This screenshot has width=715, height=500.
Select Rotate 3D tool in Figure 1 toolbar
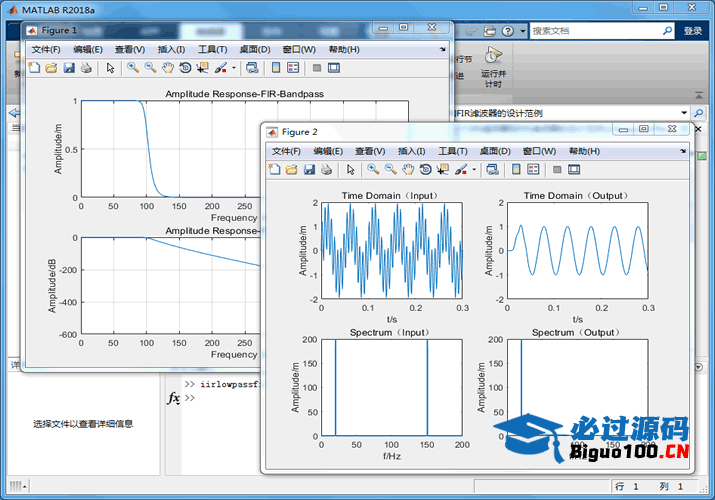185,68
